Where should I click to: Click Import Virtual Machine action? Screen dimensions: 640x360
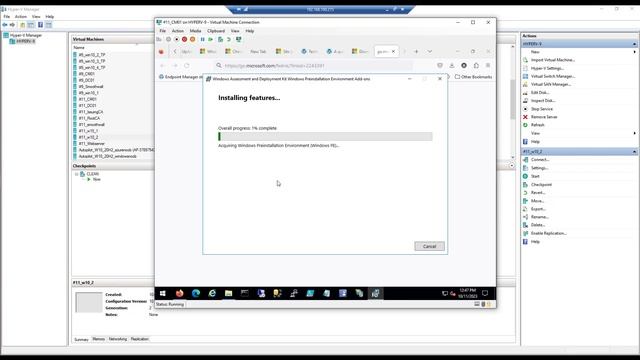point(553,60)
